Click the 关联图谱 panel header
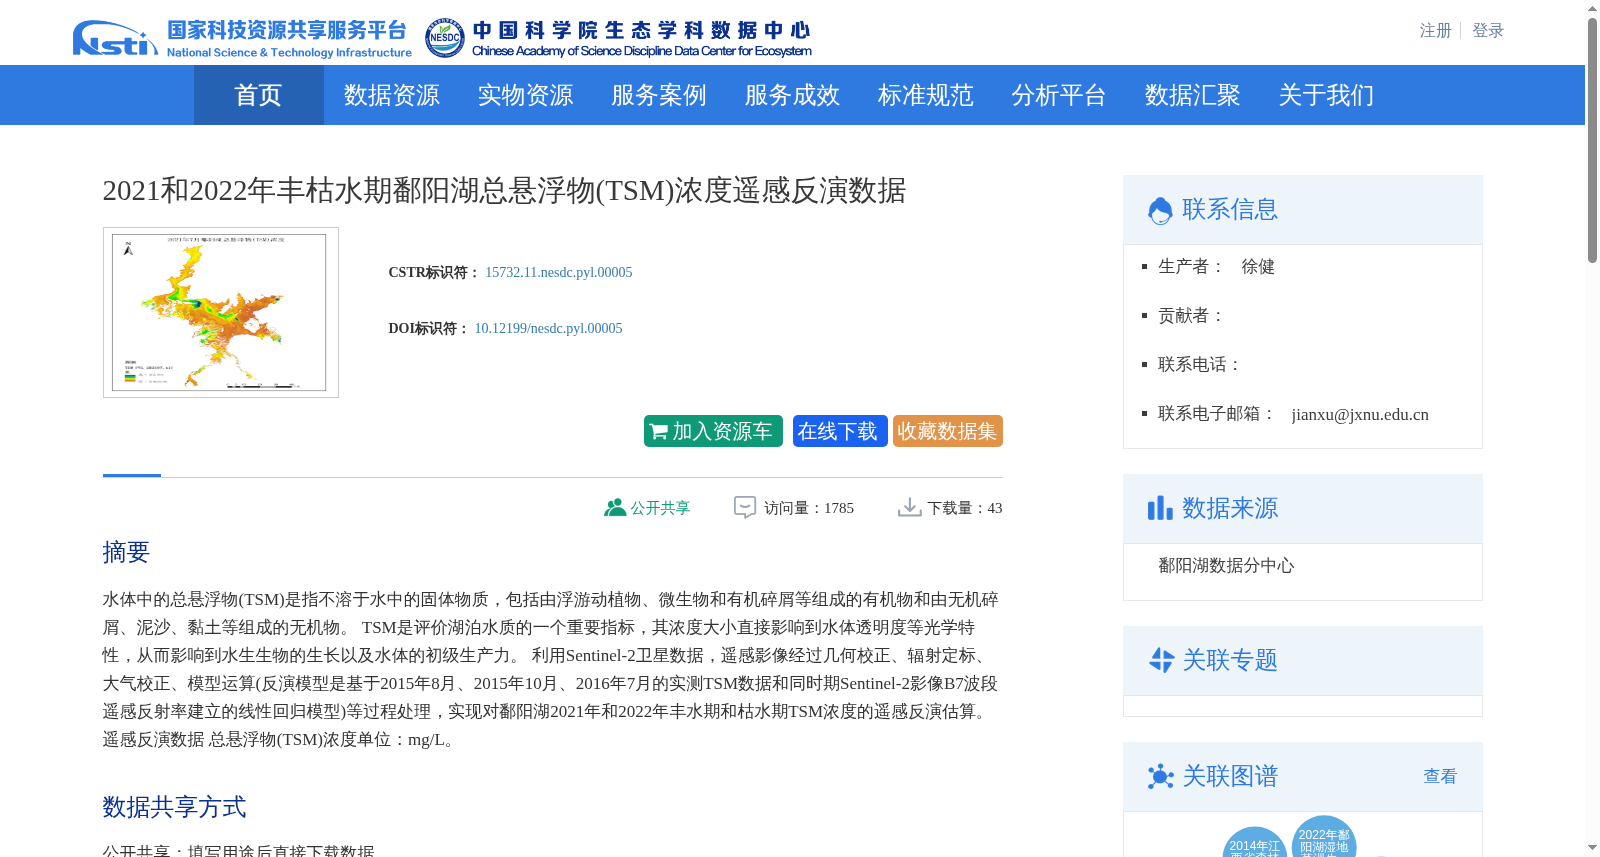 (1303, 777)
